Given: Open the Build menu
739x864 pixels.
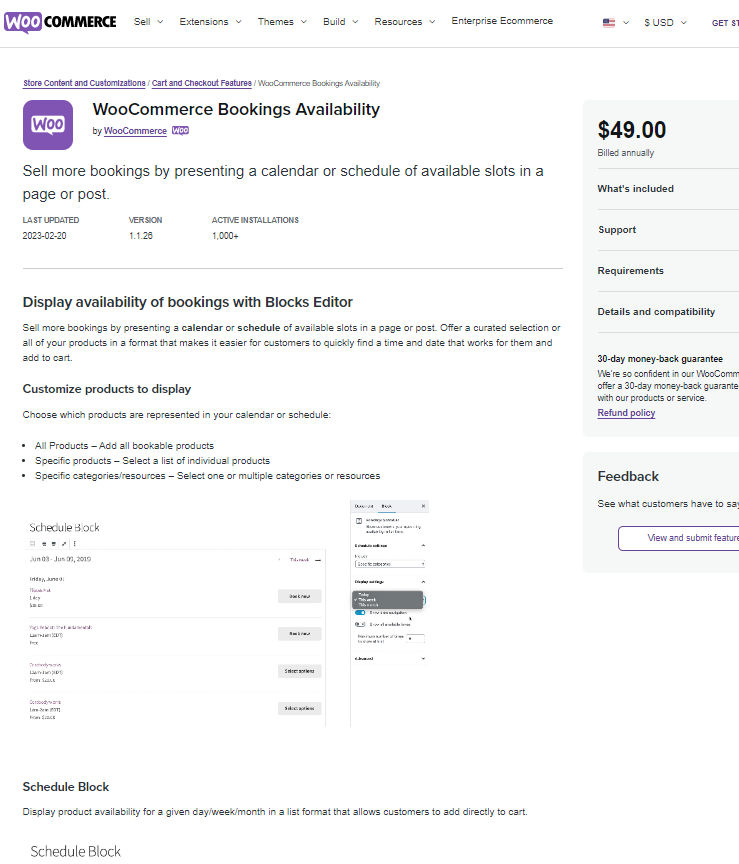Looking at the screenshot, I should click(333, 20).
